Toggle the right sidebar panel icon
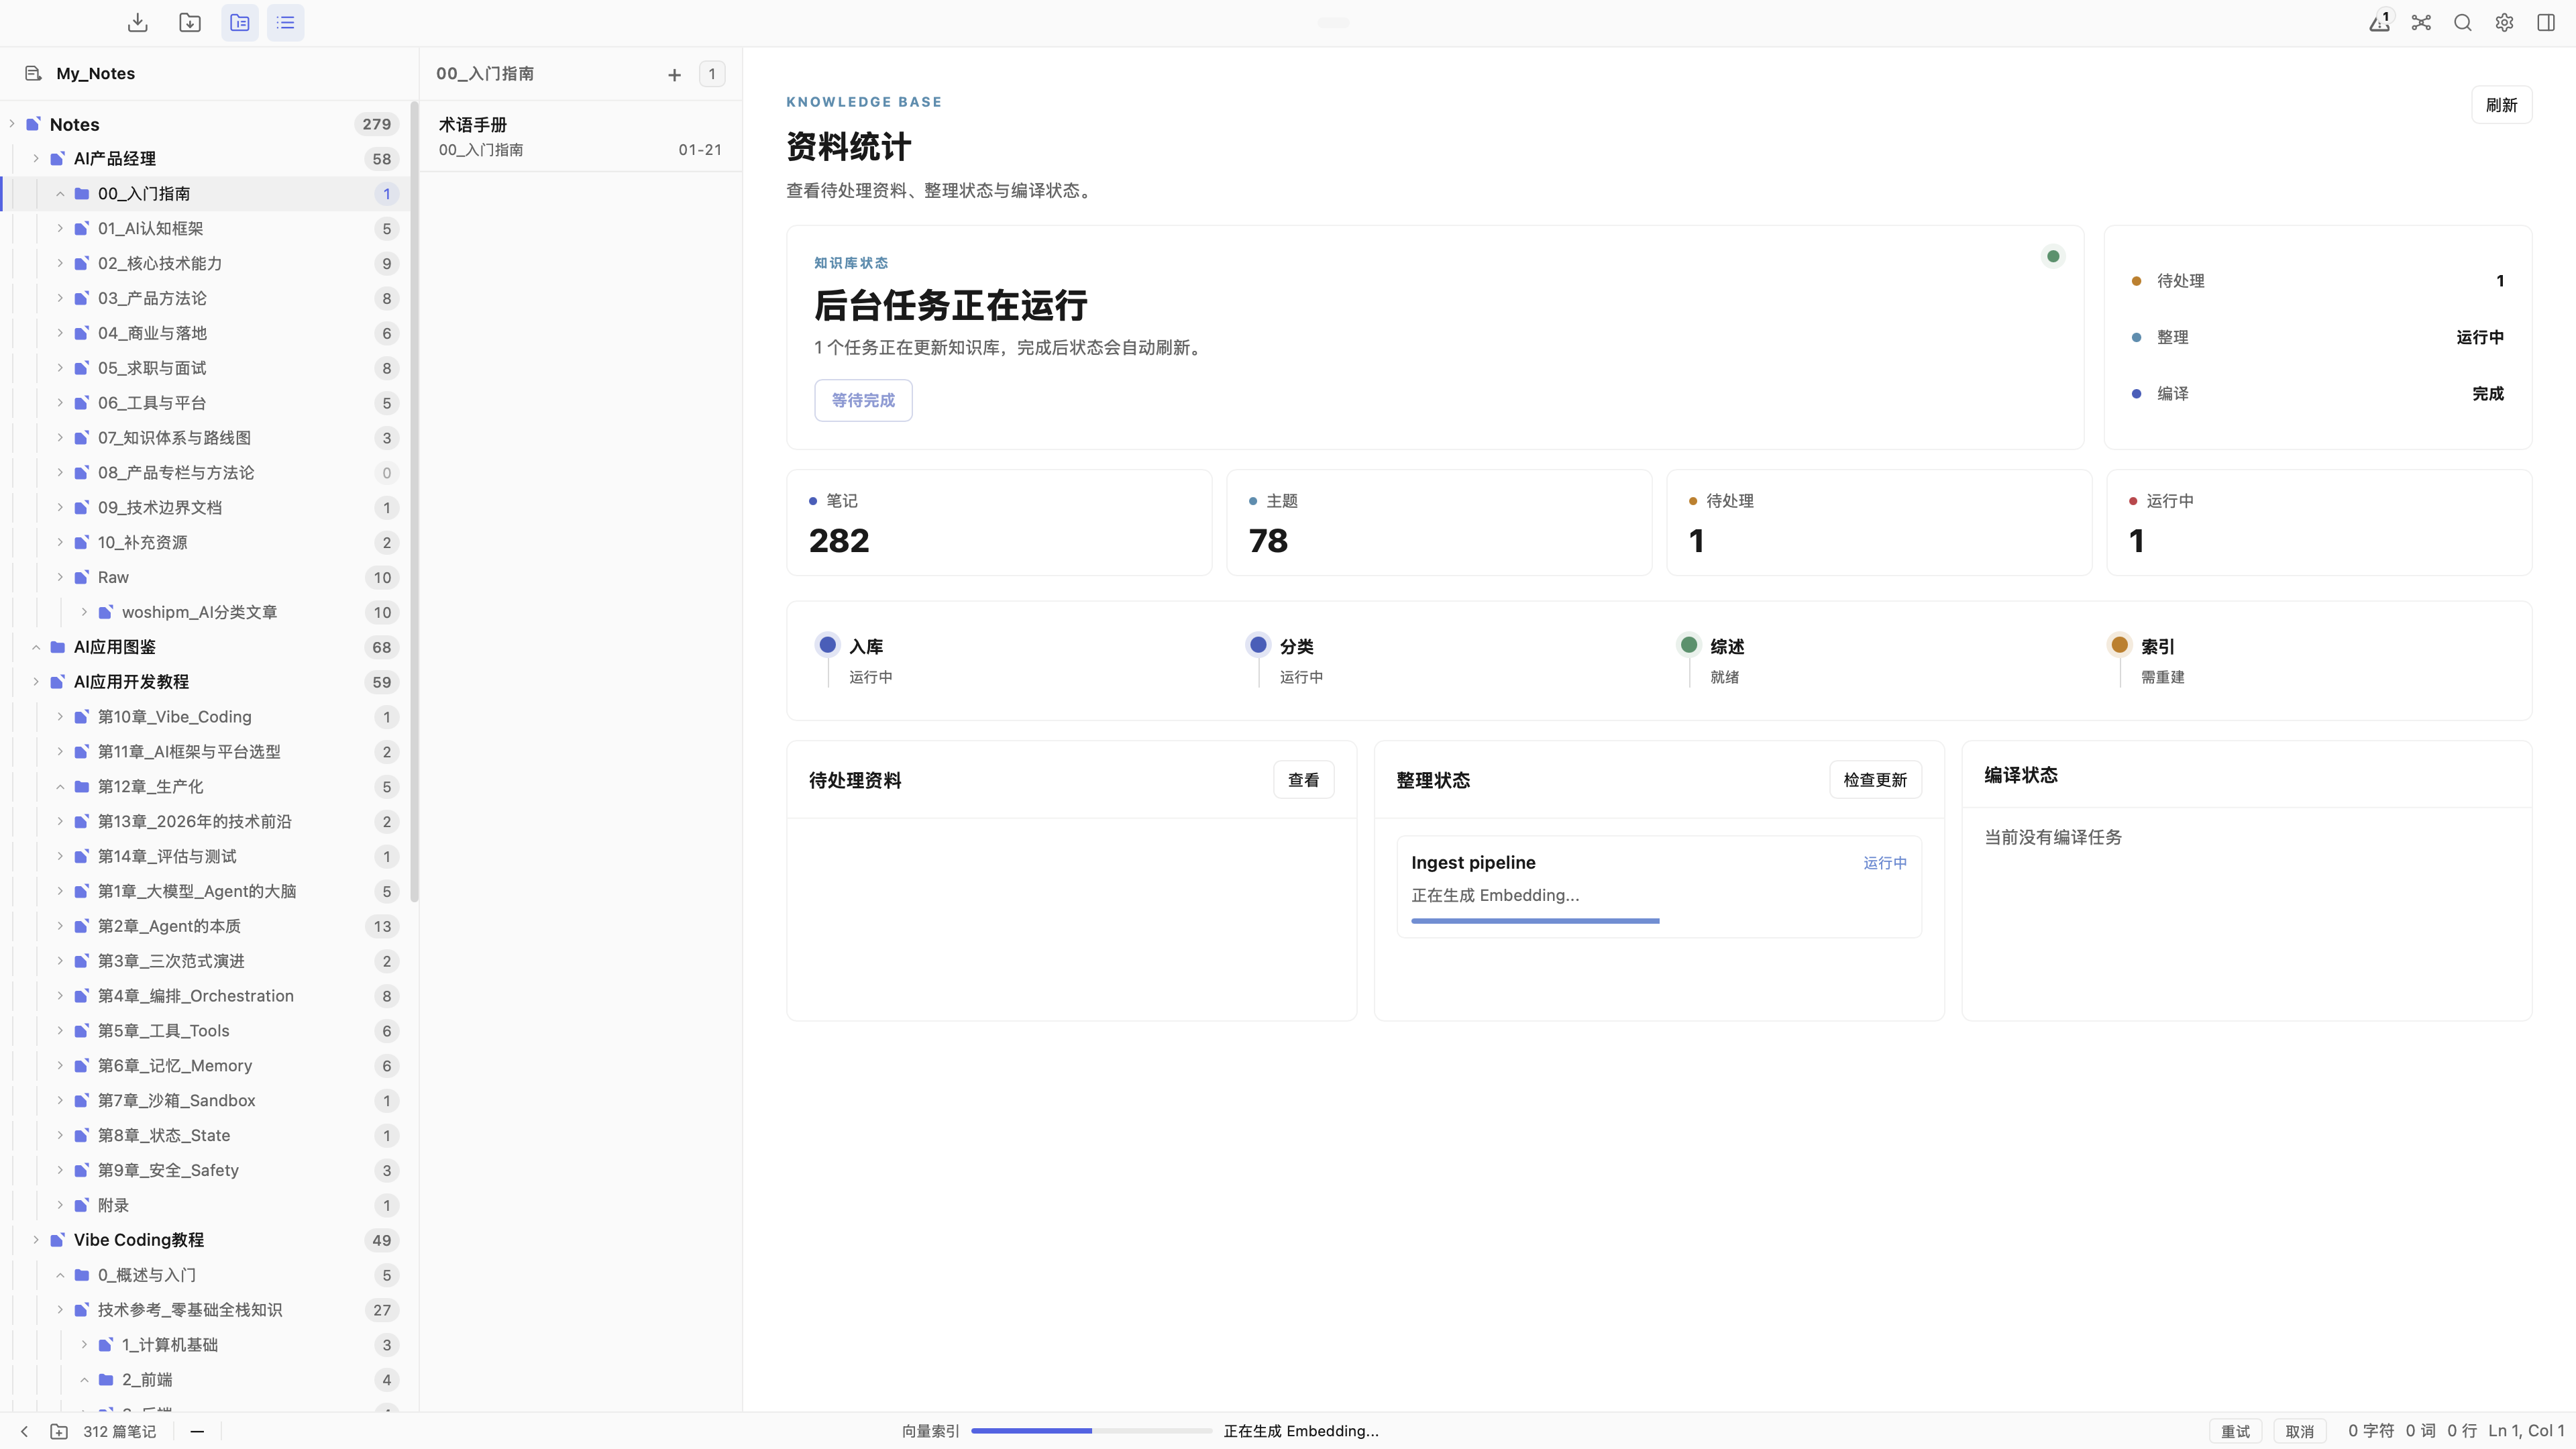Viewport: 2576px width, 1449px height. pyautogui.click(x=2546, y=22)
